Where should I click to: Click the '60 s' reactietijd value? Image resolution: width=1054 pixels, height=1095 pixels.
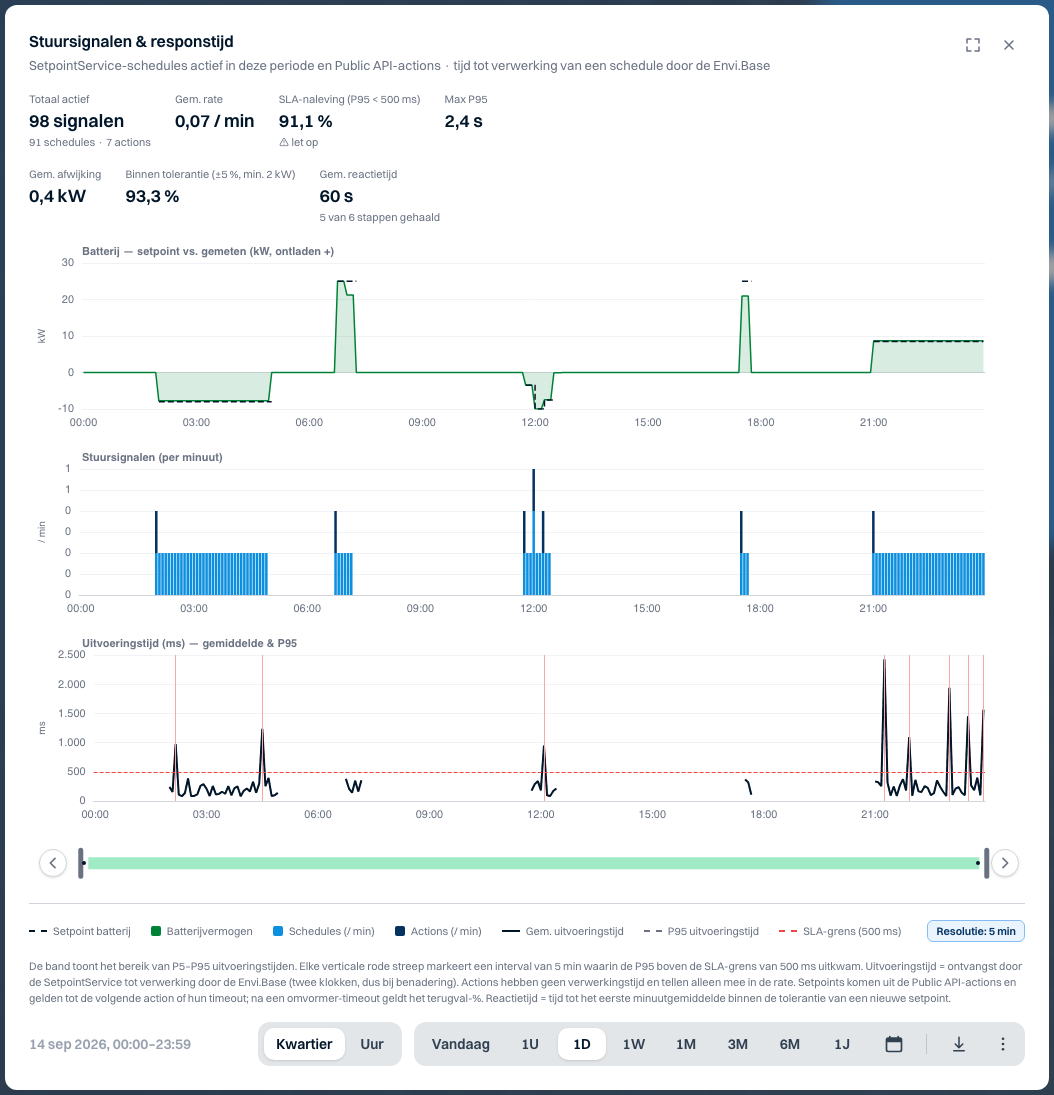(336, 197)
